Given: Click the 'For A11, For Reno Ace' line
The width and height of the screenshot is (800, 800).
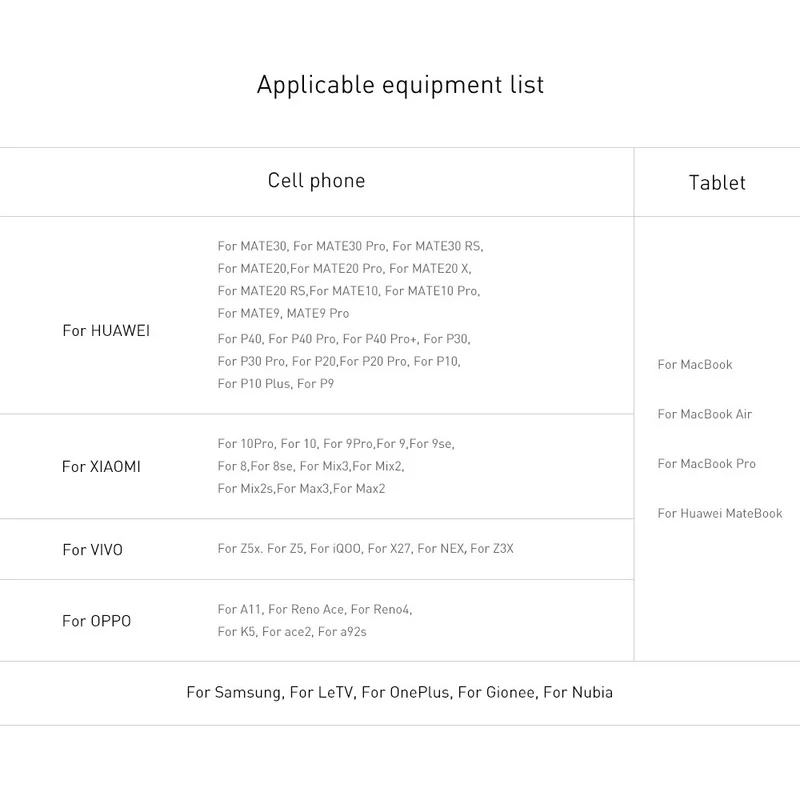Looking at the screenshot, I should pyautogui.click(x=314, y=609).
